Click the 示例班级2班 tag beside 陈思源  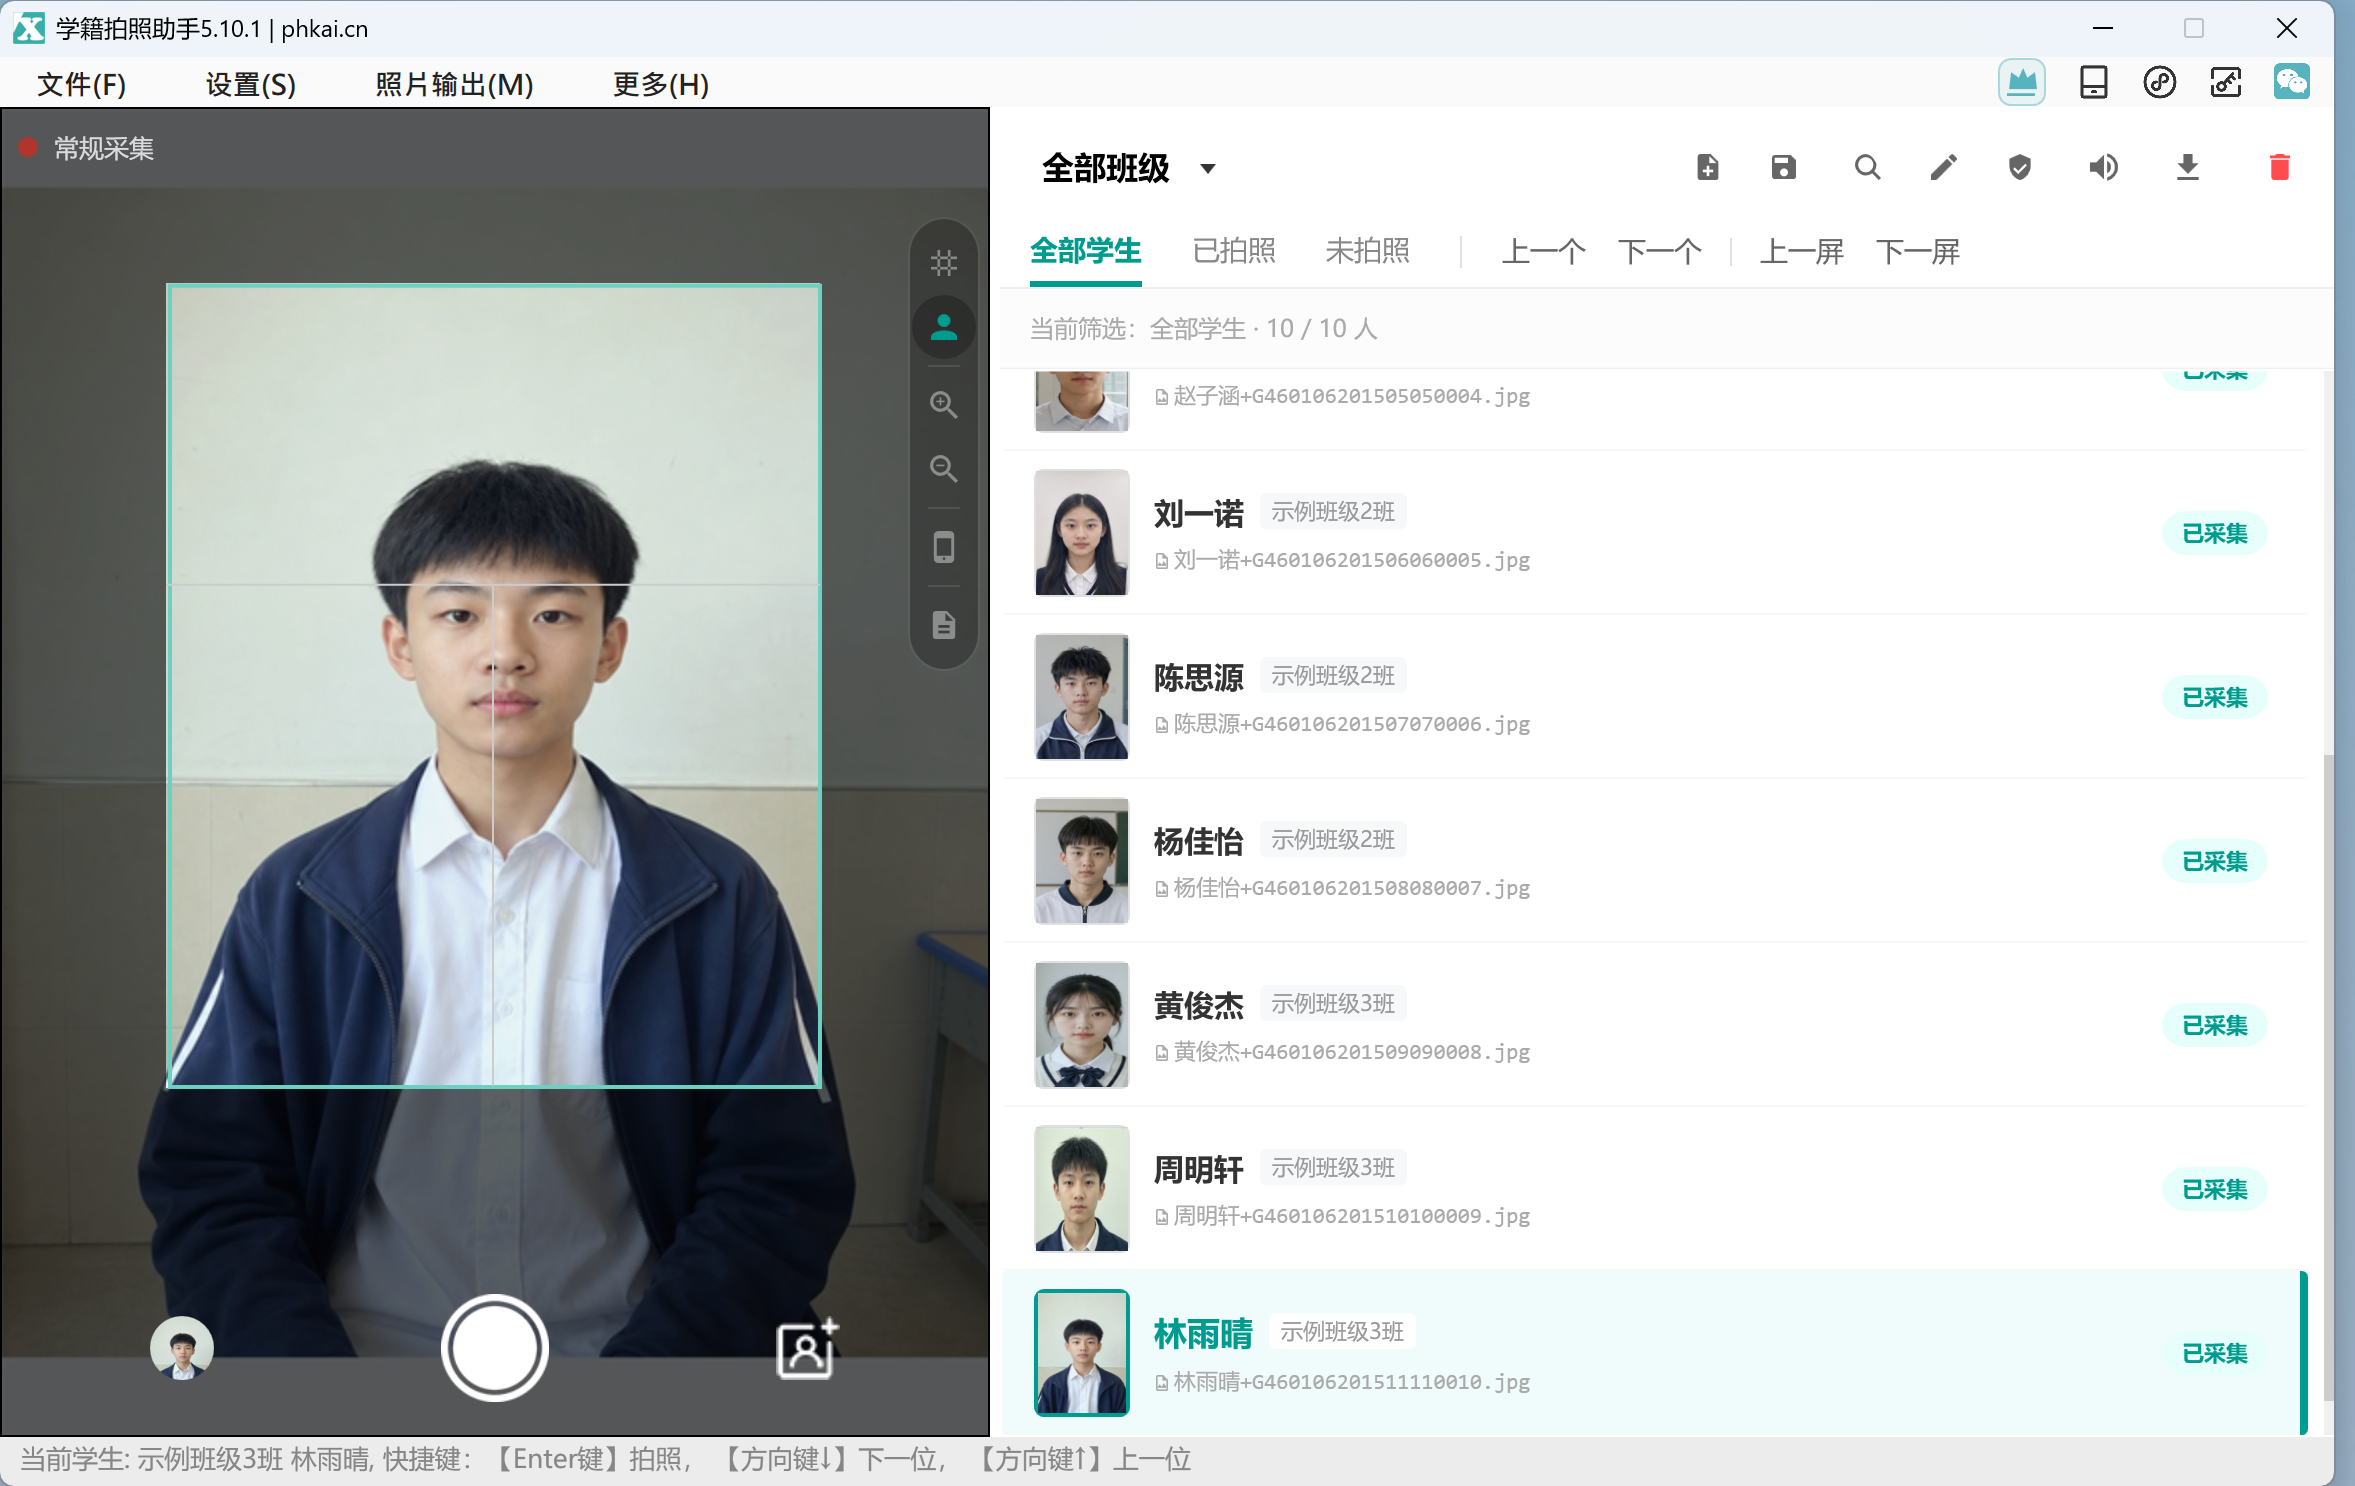tap(1333, 676)
